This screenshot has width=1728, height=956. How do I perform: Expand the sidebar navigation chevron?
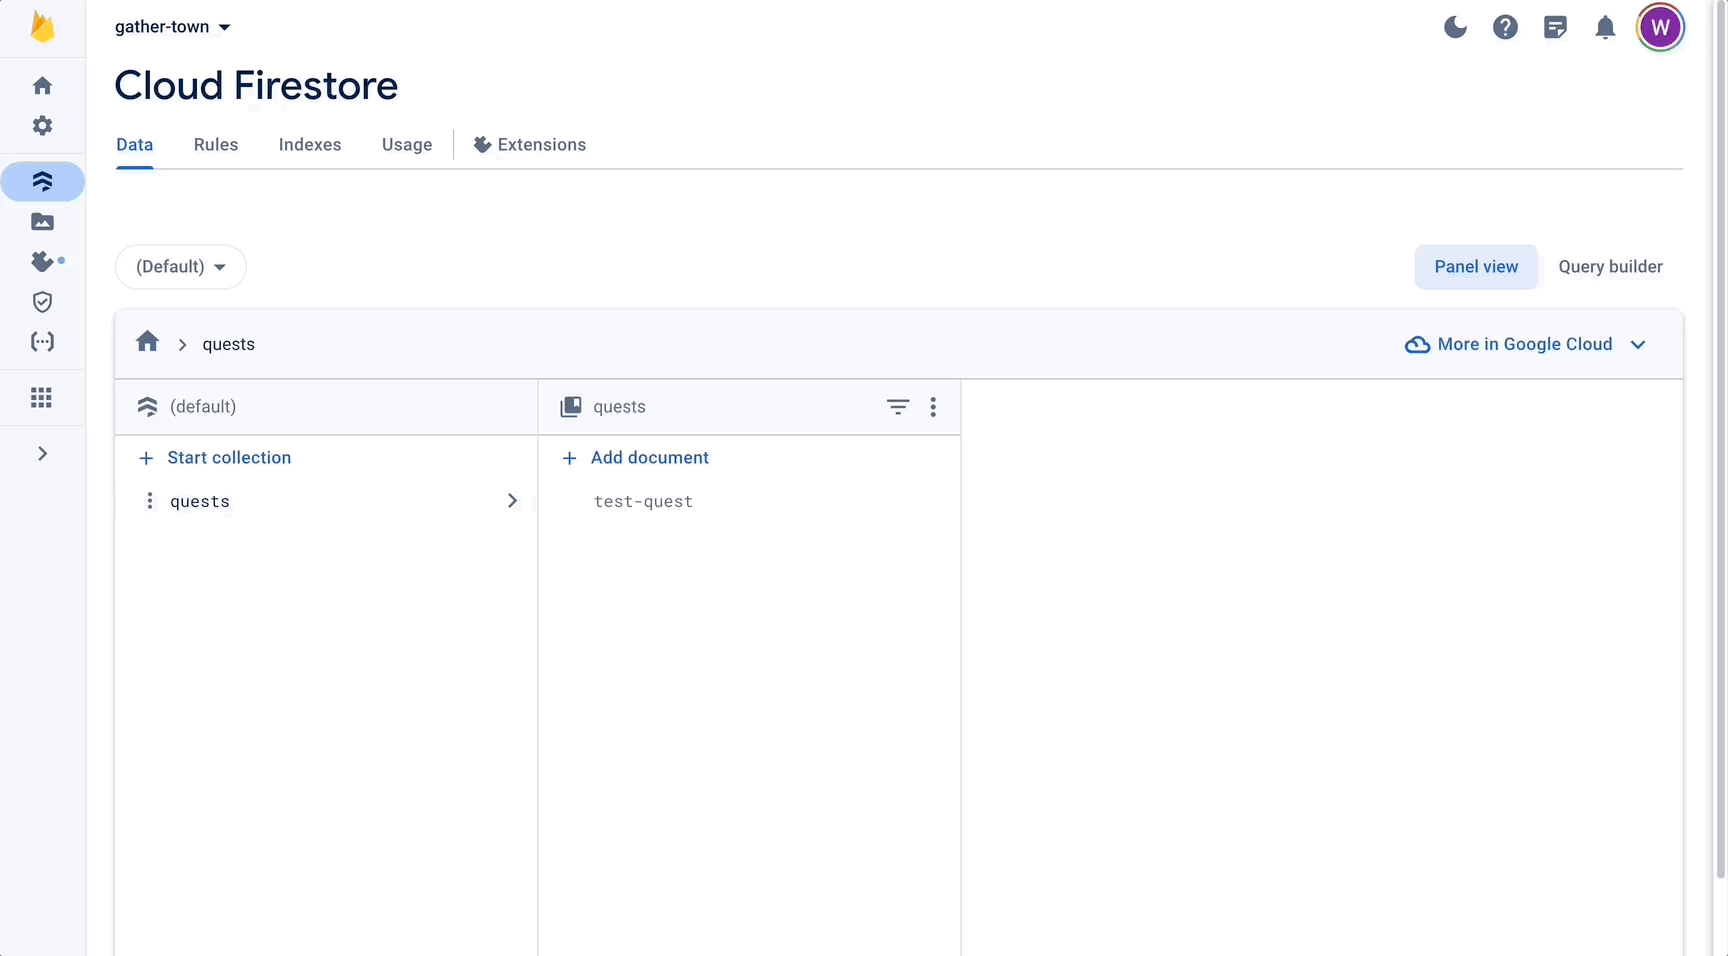(x=42, y=454)
